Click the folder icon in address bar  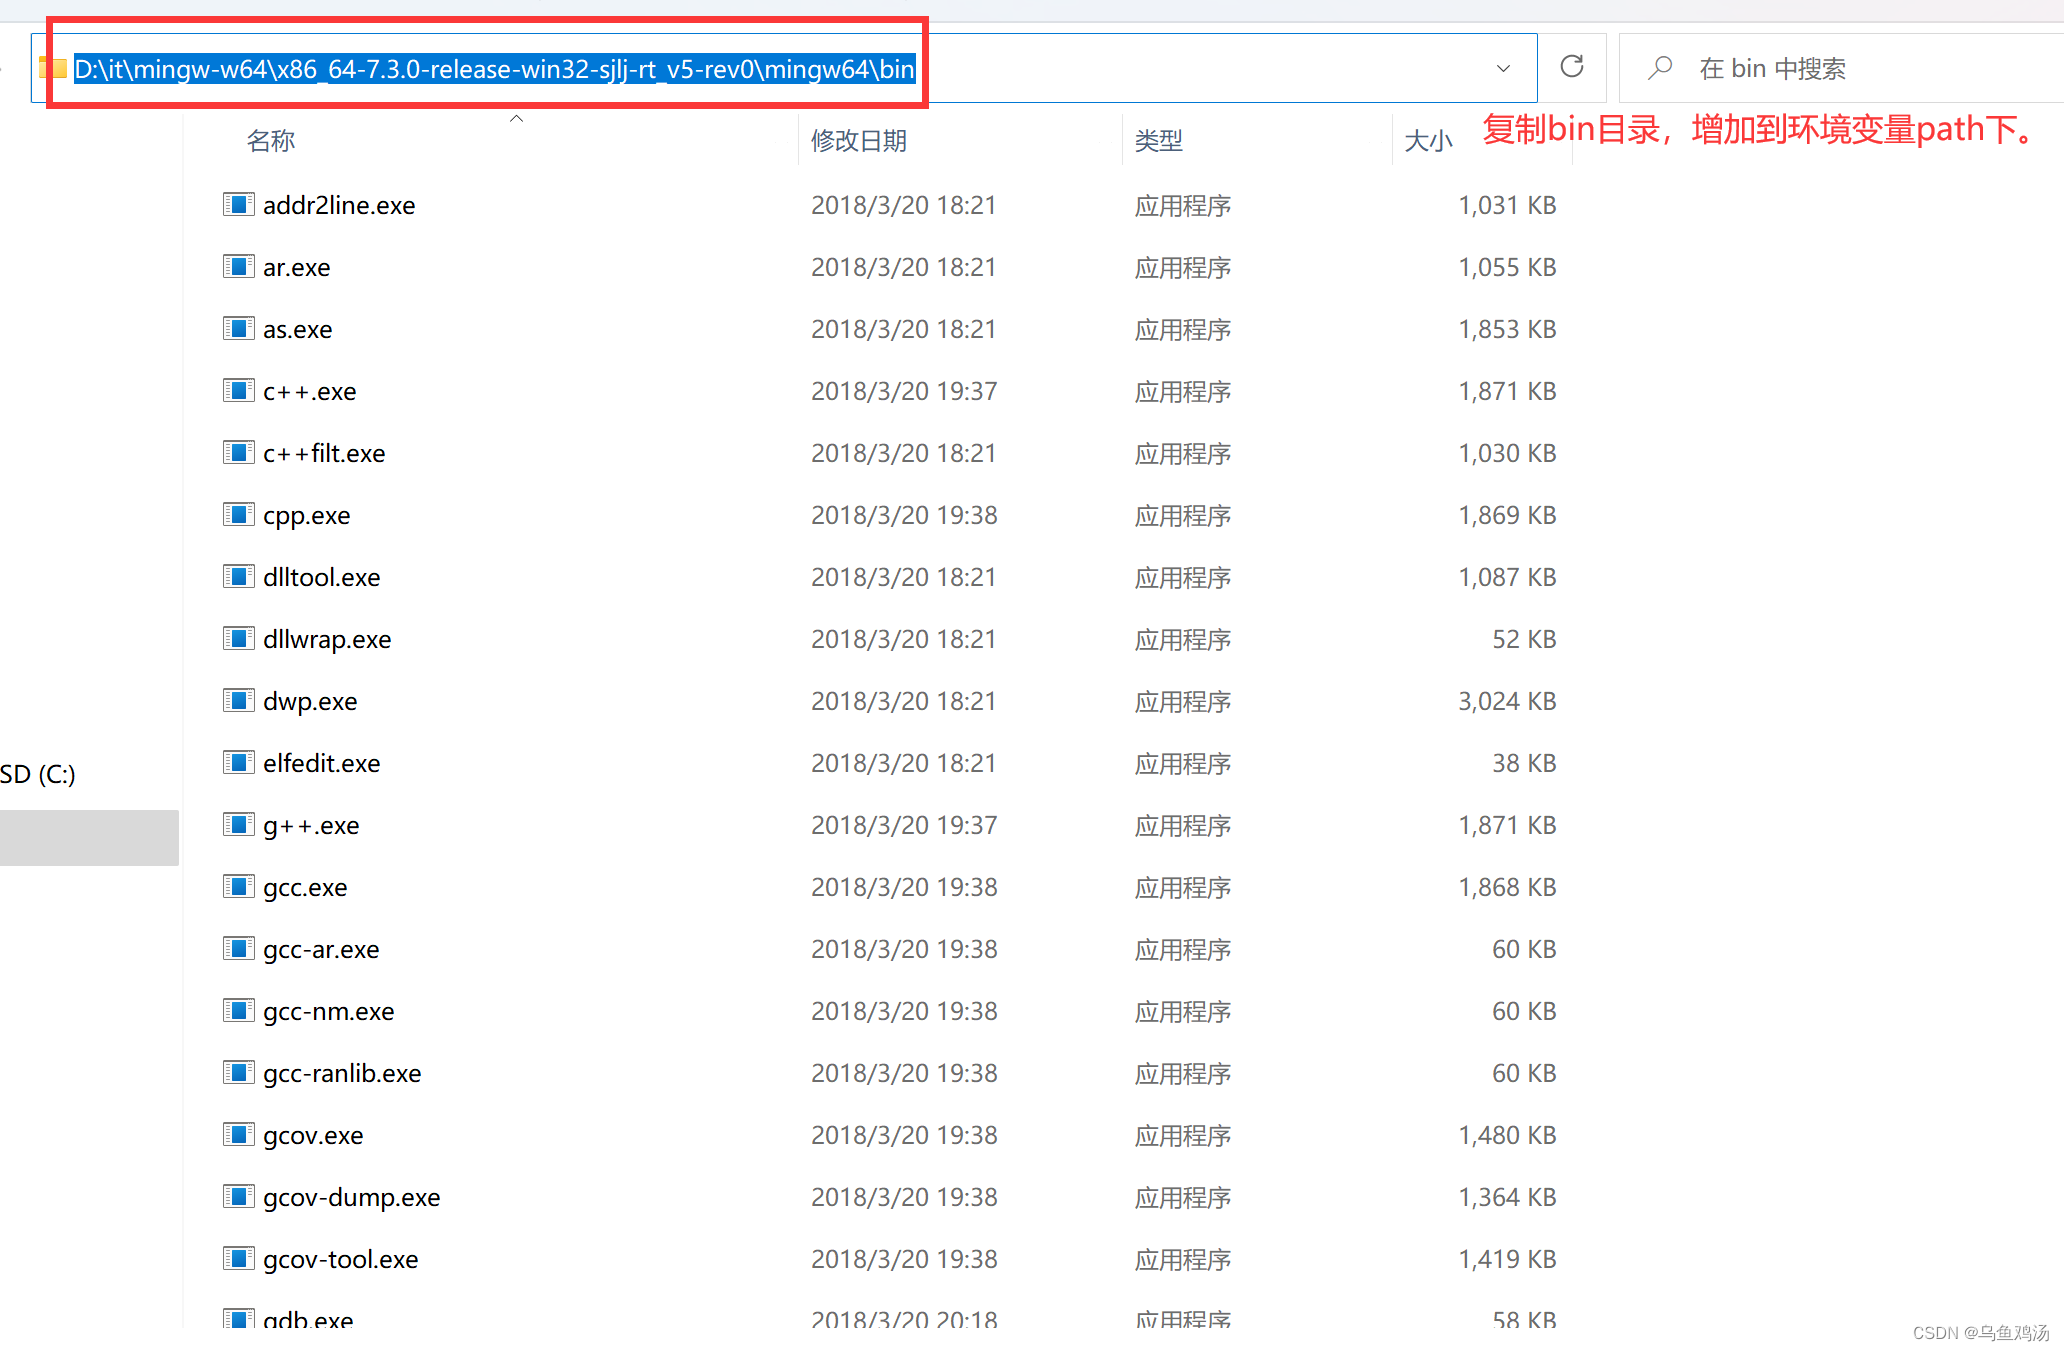pyautogui.click(x=54, y=68)
